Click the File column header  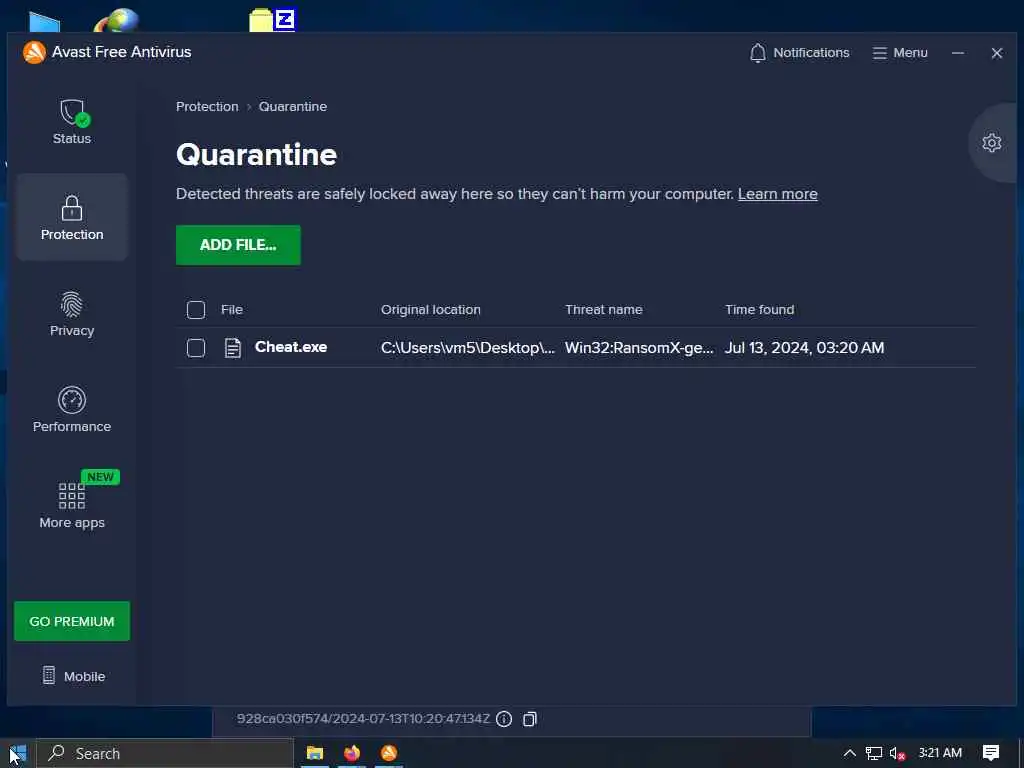click(x=232, y=310)
